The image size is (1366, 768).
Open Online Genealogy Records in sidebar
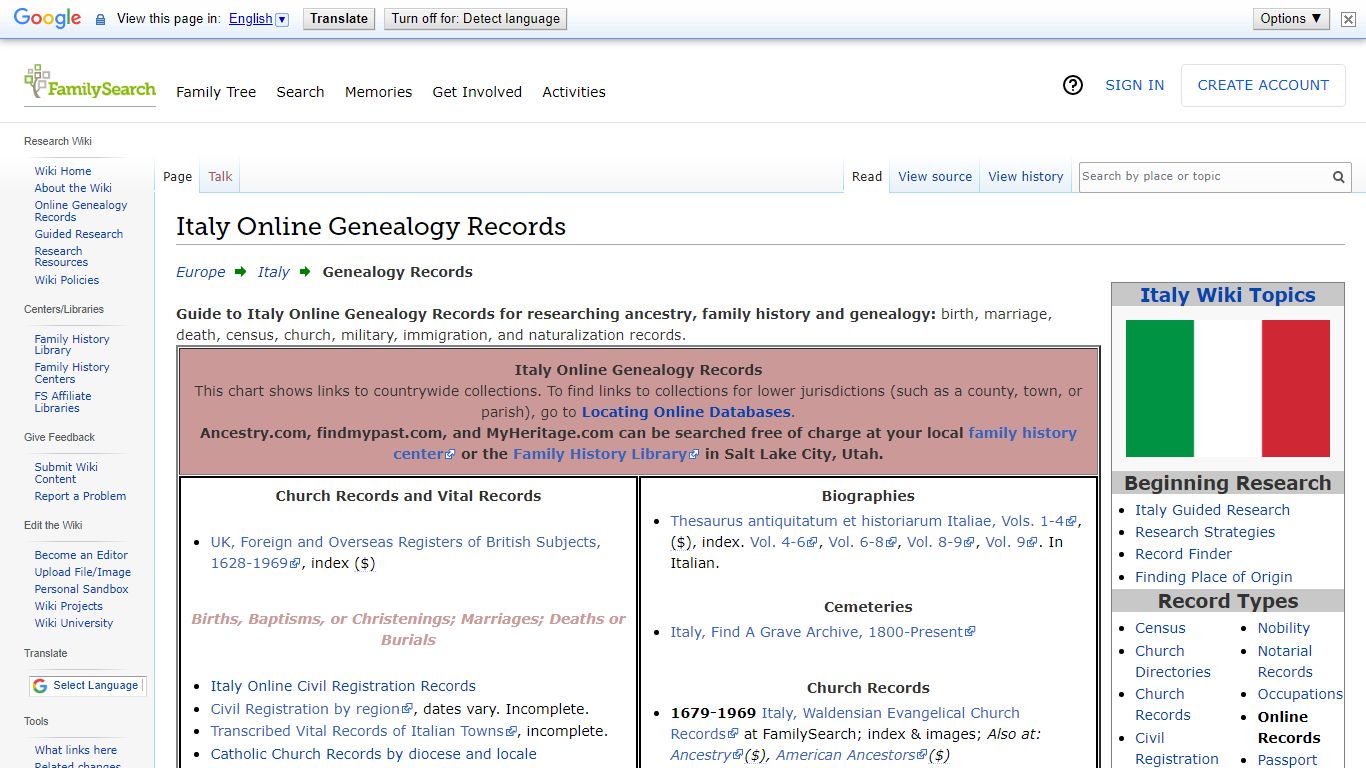point(81,211)
